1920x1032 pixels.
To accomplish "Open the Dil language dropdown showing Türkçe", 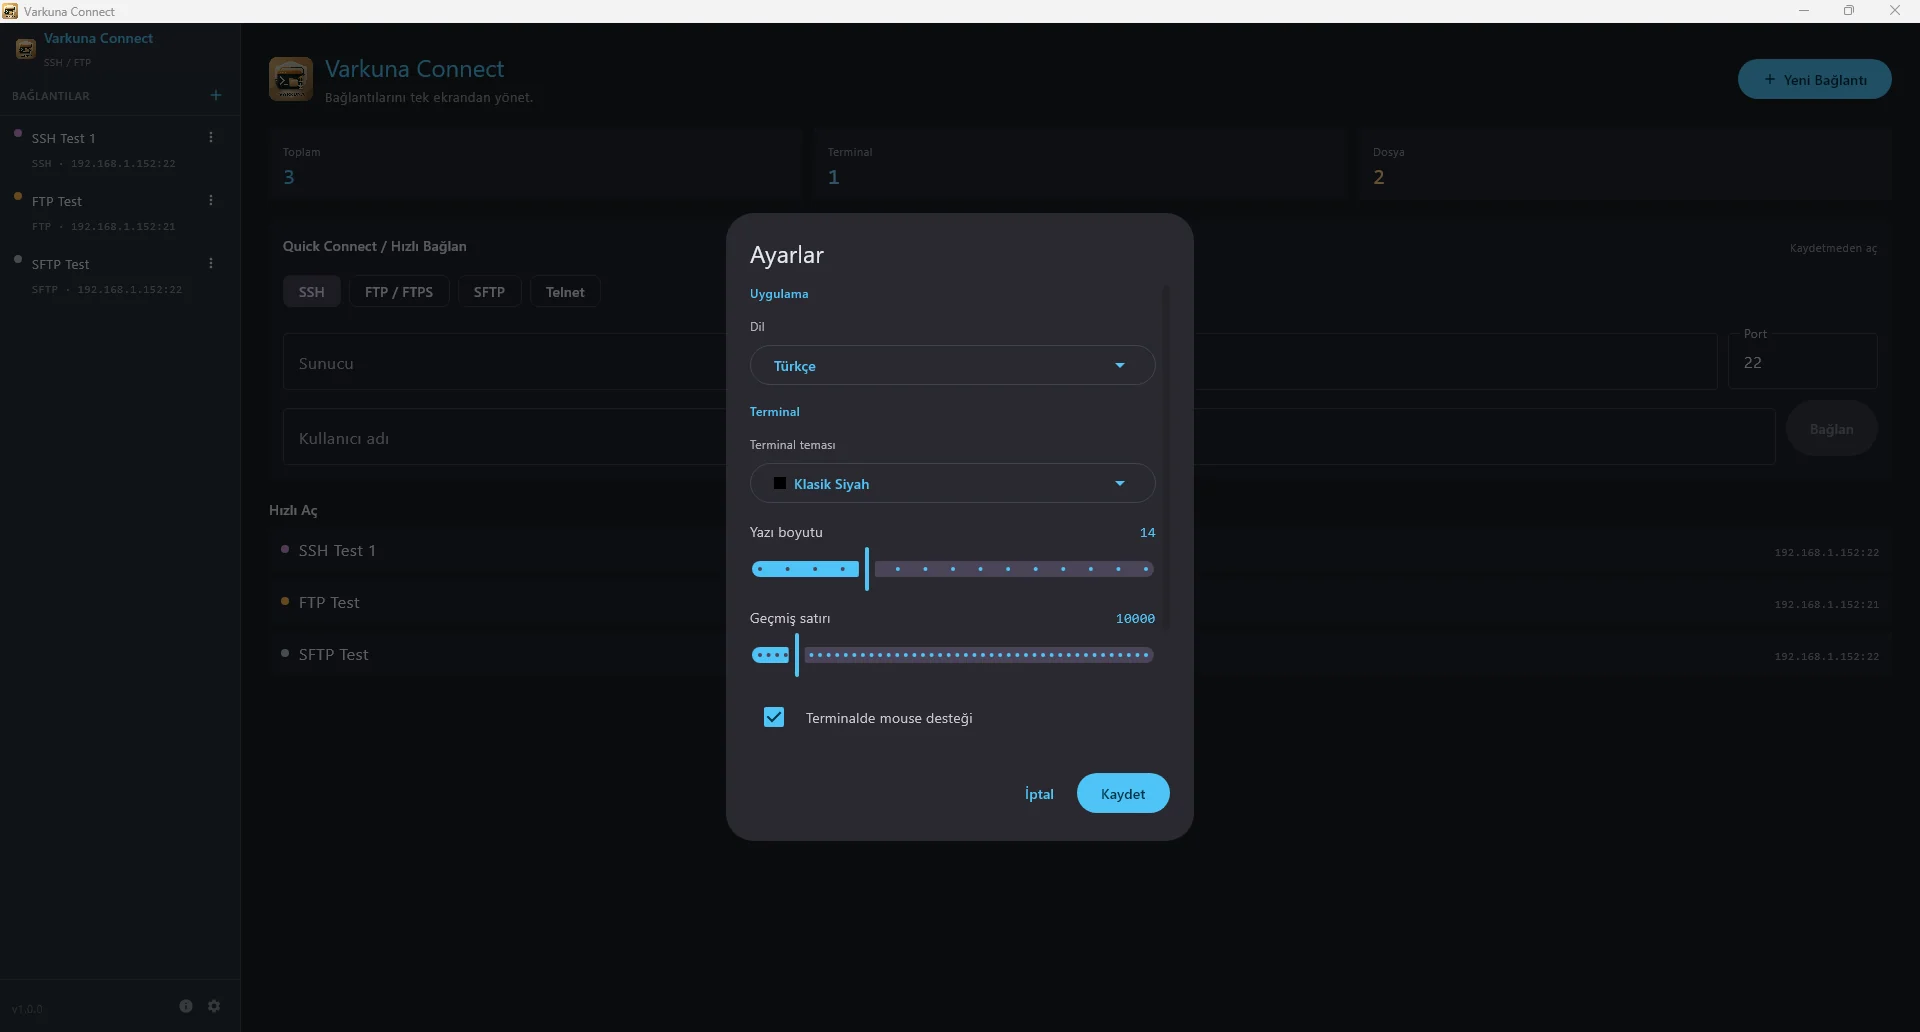I will [x=952, y=365].
